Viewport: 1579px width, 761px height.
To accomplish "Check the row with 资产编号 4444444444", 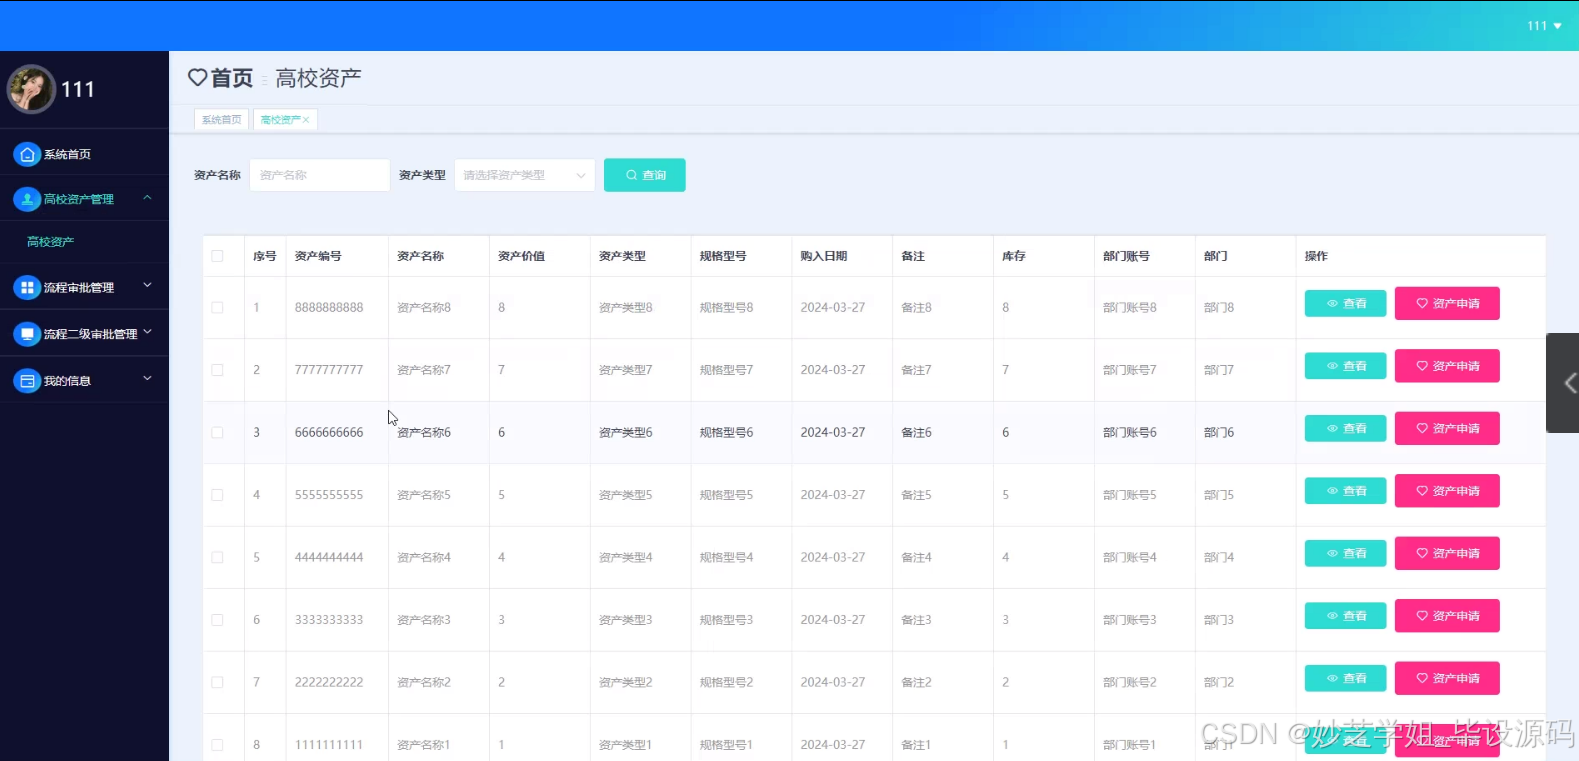I will (217, 558).
